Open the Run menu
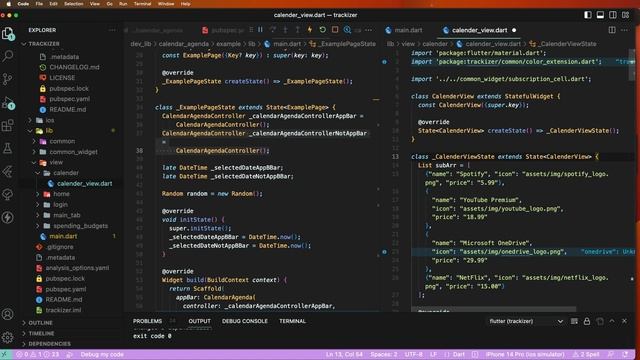Viewport: 640px width, 360px height. [123, 4]
